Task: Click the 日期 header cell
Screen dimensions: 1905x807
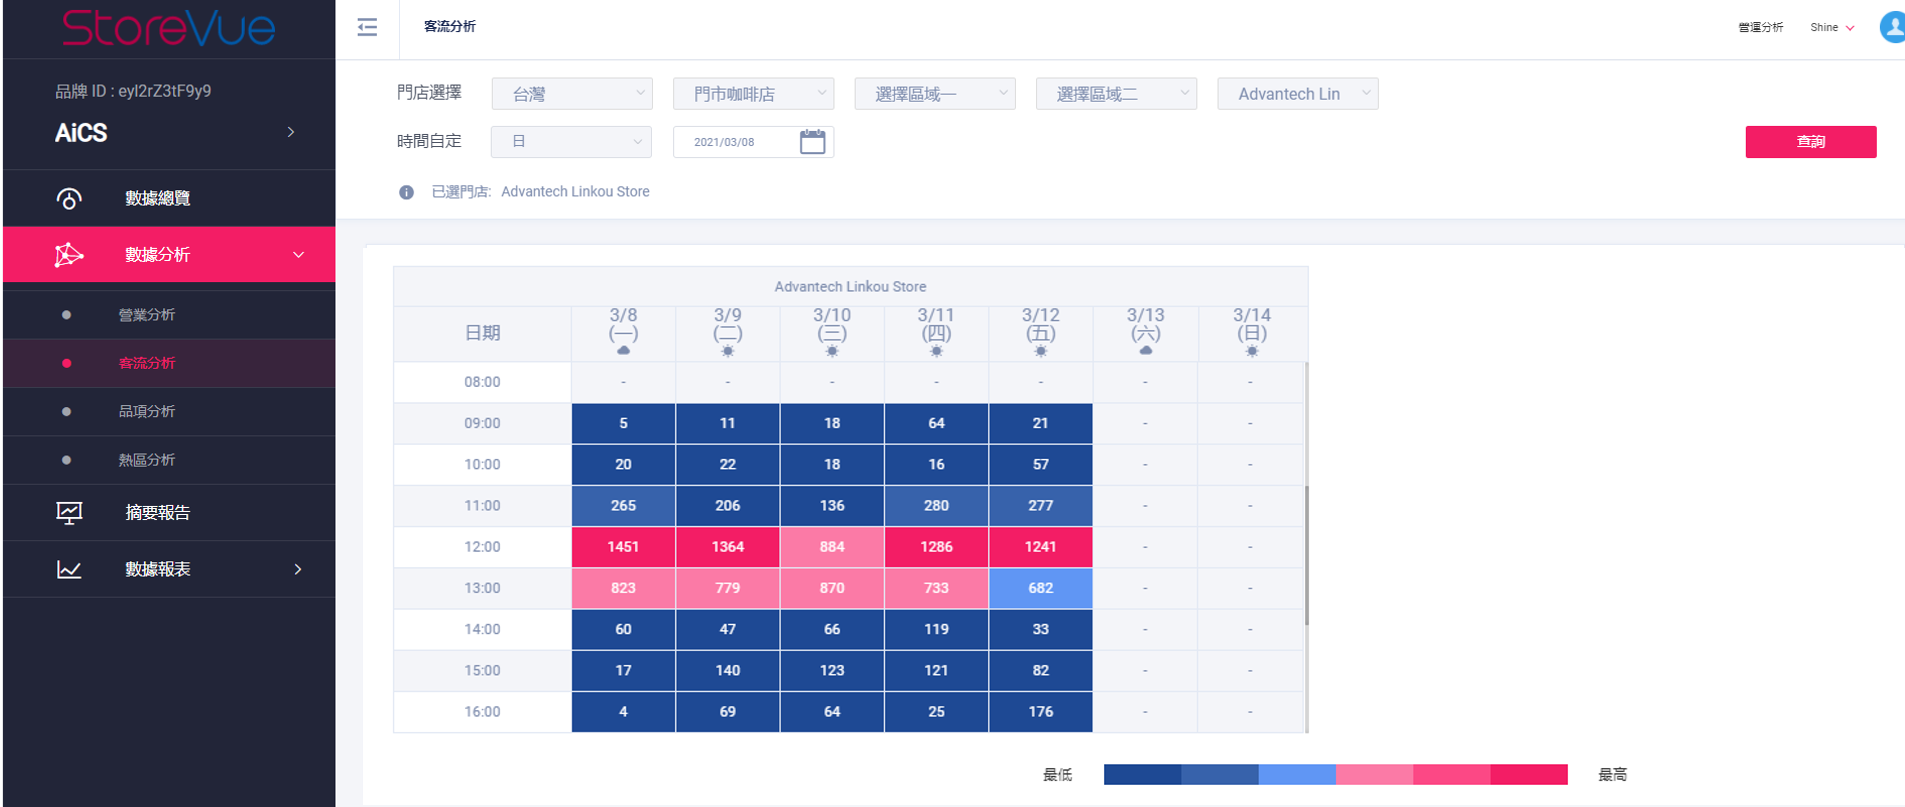Action: click(482, 333)
